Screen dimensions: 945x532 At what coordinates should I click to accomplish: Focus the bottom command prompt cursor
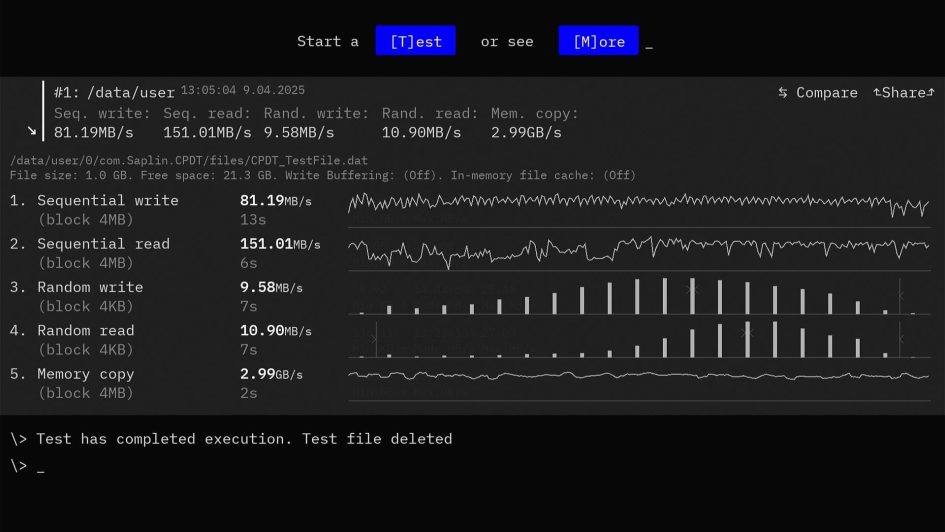click(41, 467)
